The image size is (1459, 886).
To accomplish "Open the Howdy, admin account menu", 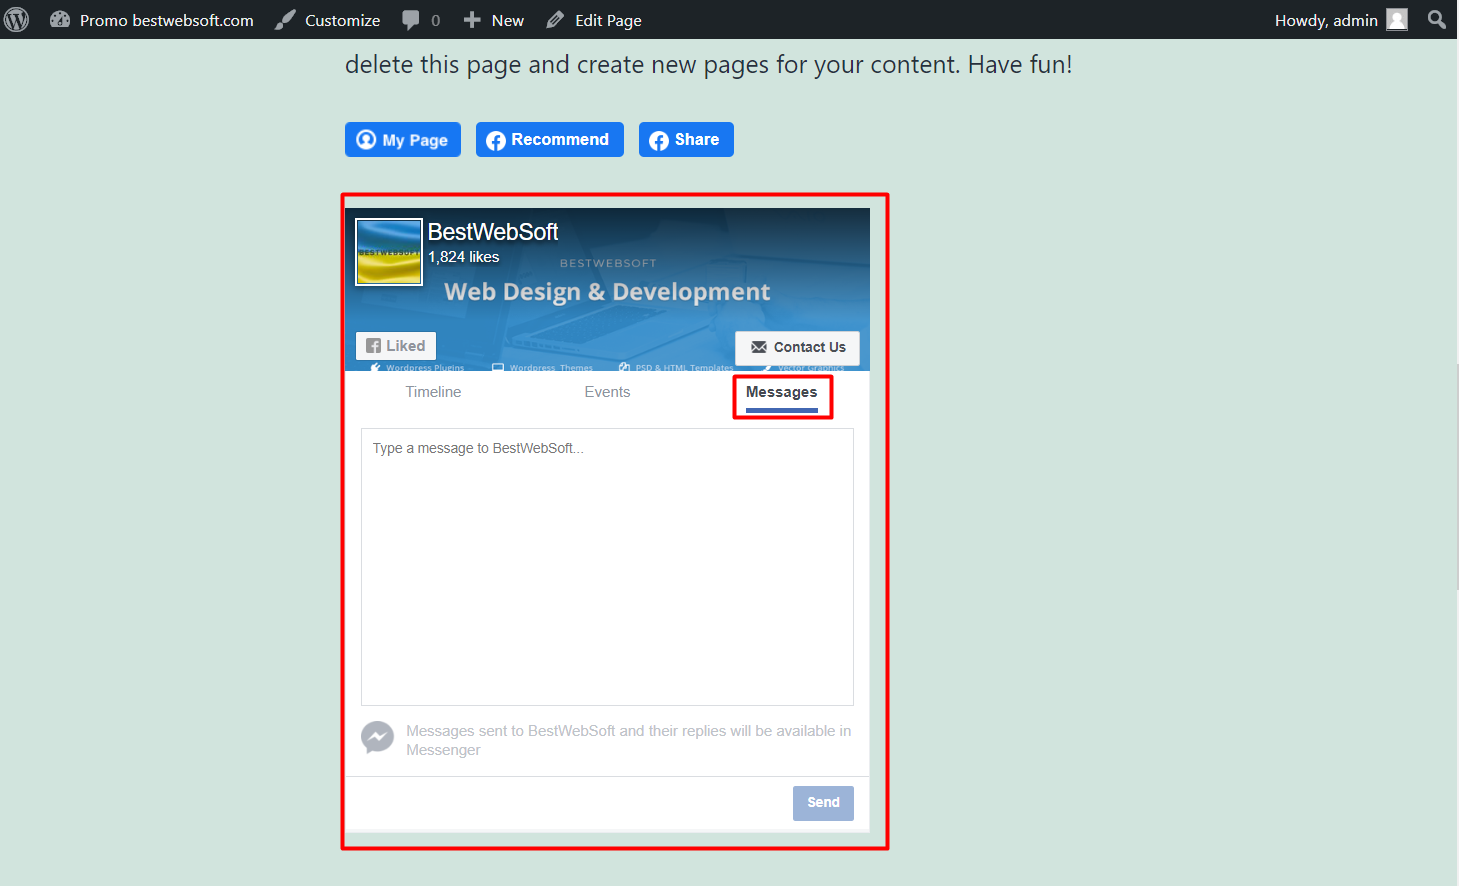I will (1341, 20).
